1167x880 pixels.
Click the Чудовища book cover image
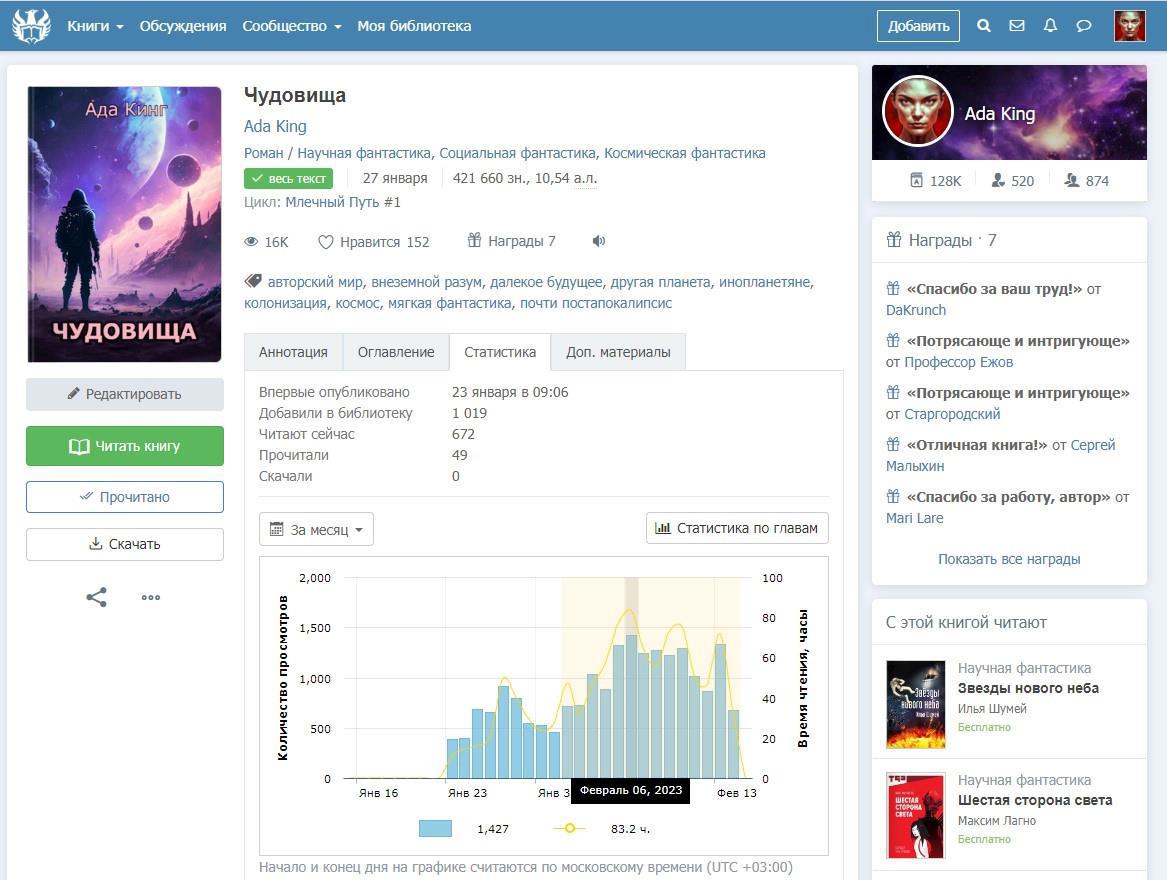[124, 224]
